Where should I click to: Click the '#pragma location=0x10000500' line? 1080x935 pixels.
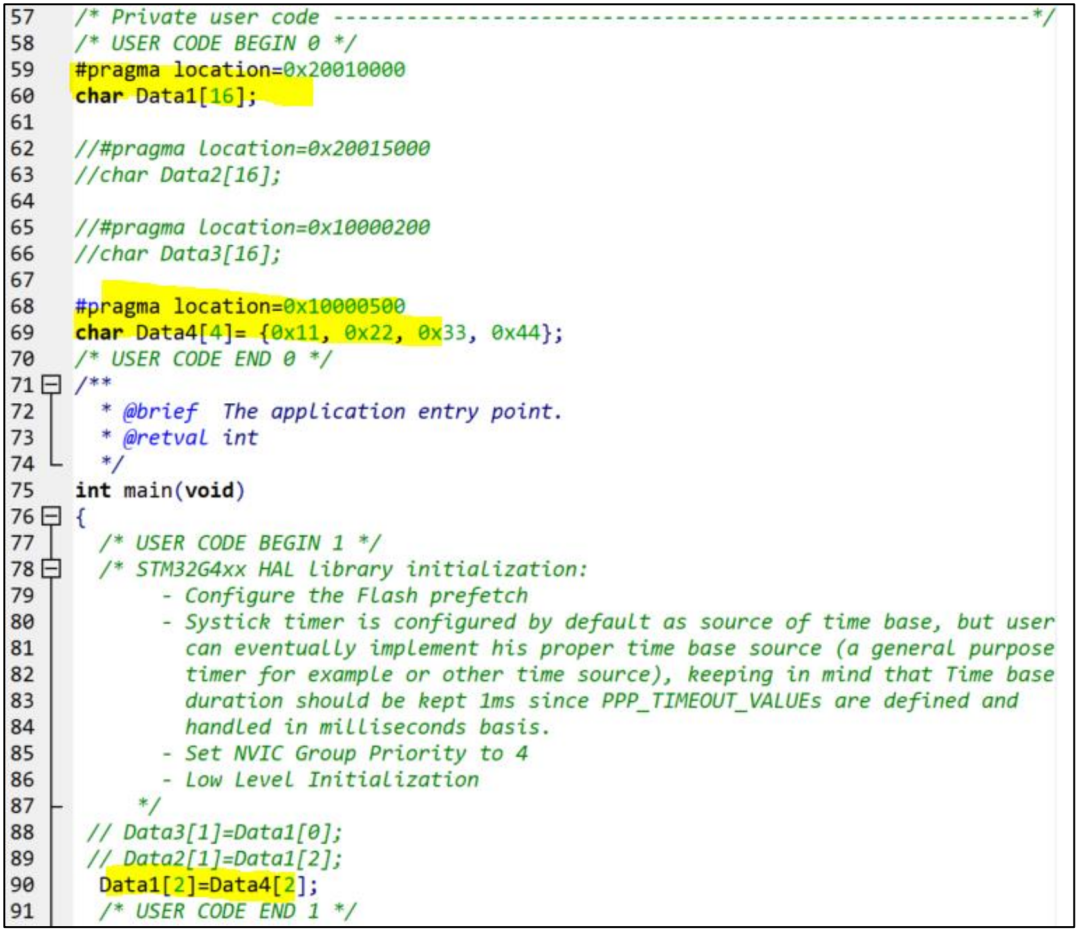click(x=240, y=306)
